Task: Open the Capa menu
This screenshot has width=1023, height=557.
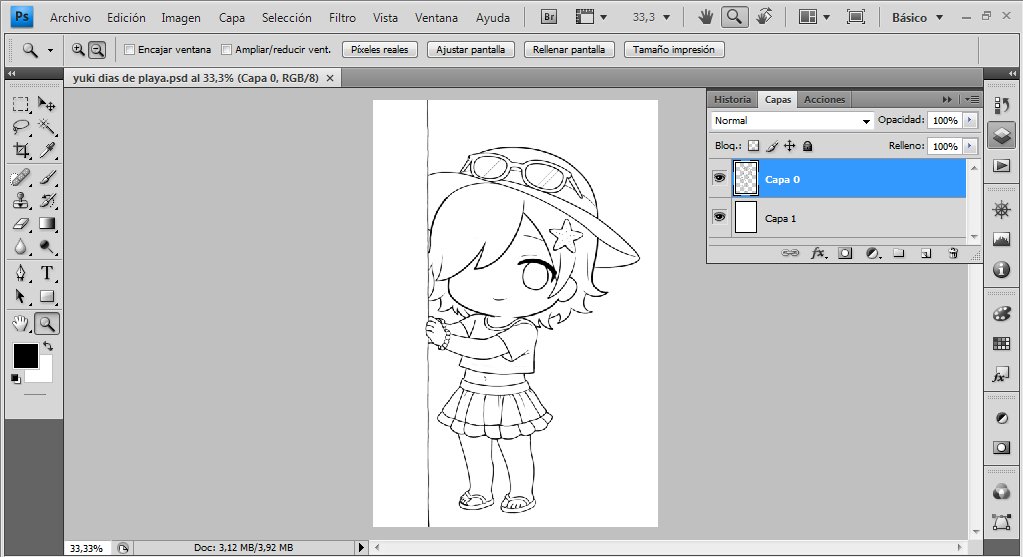Action: coord(232,18)
